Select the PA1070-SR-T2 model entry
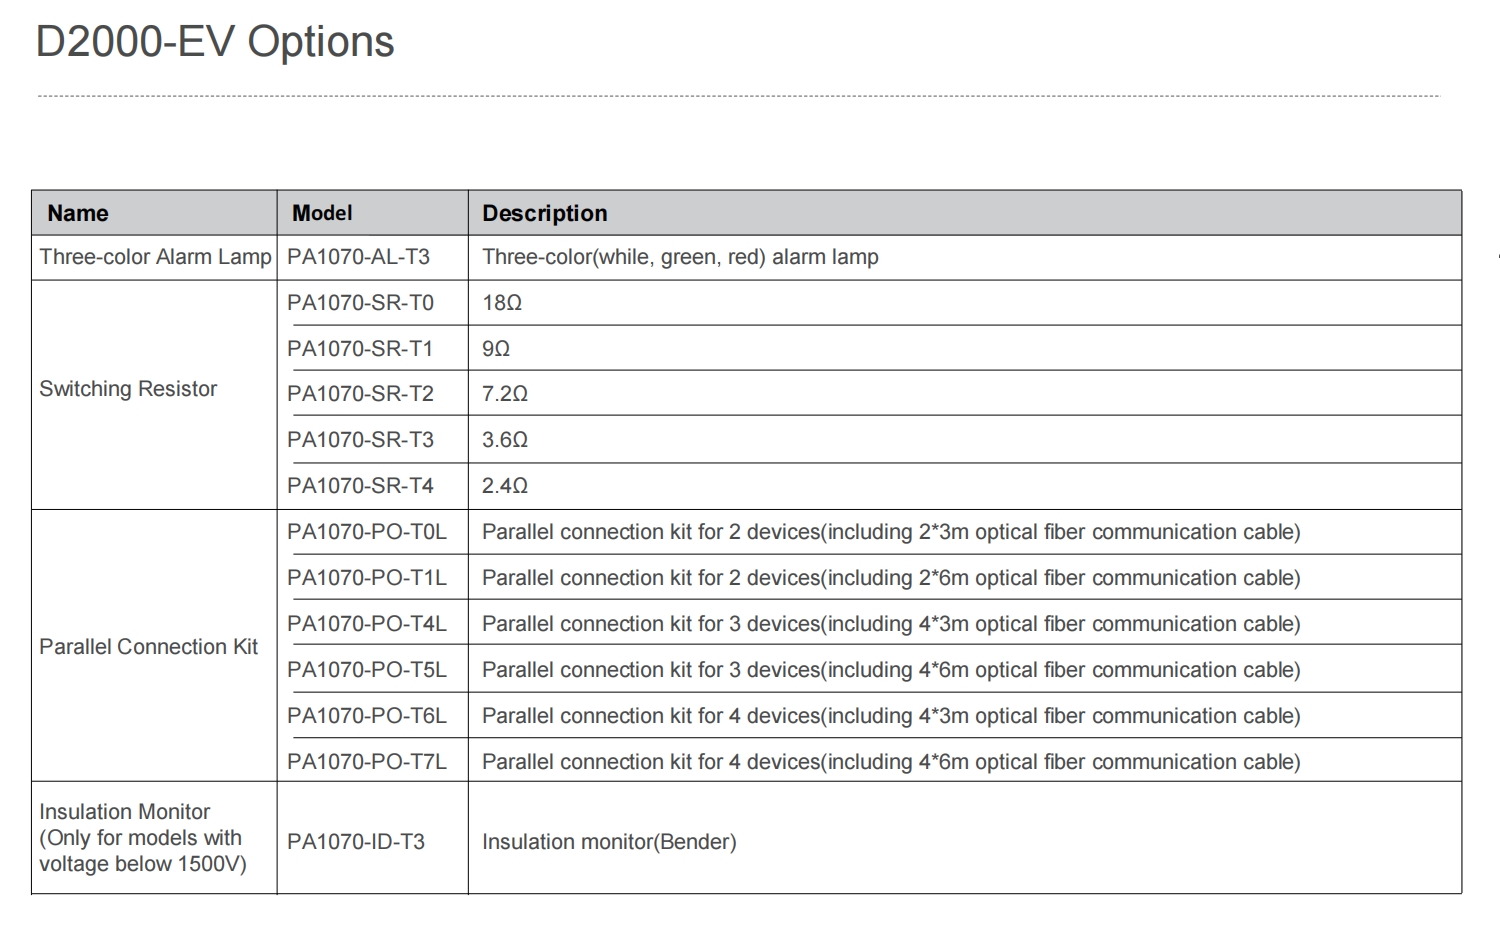Viewport: 1500px width, 936px height. 360,394
